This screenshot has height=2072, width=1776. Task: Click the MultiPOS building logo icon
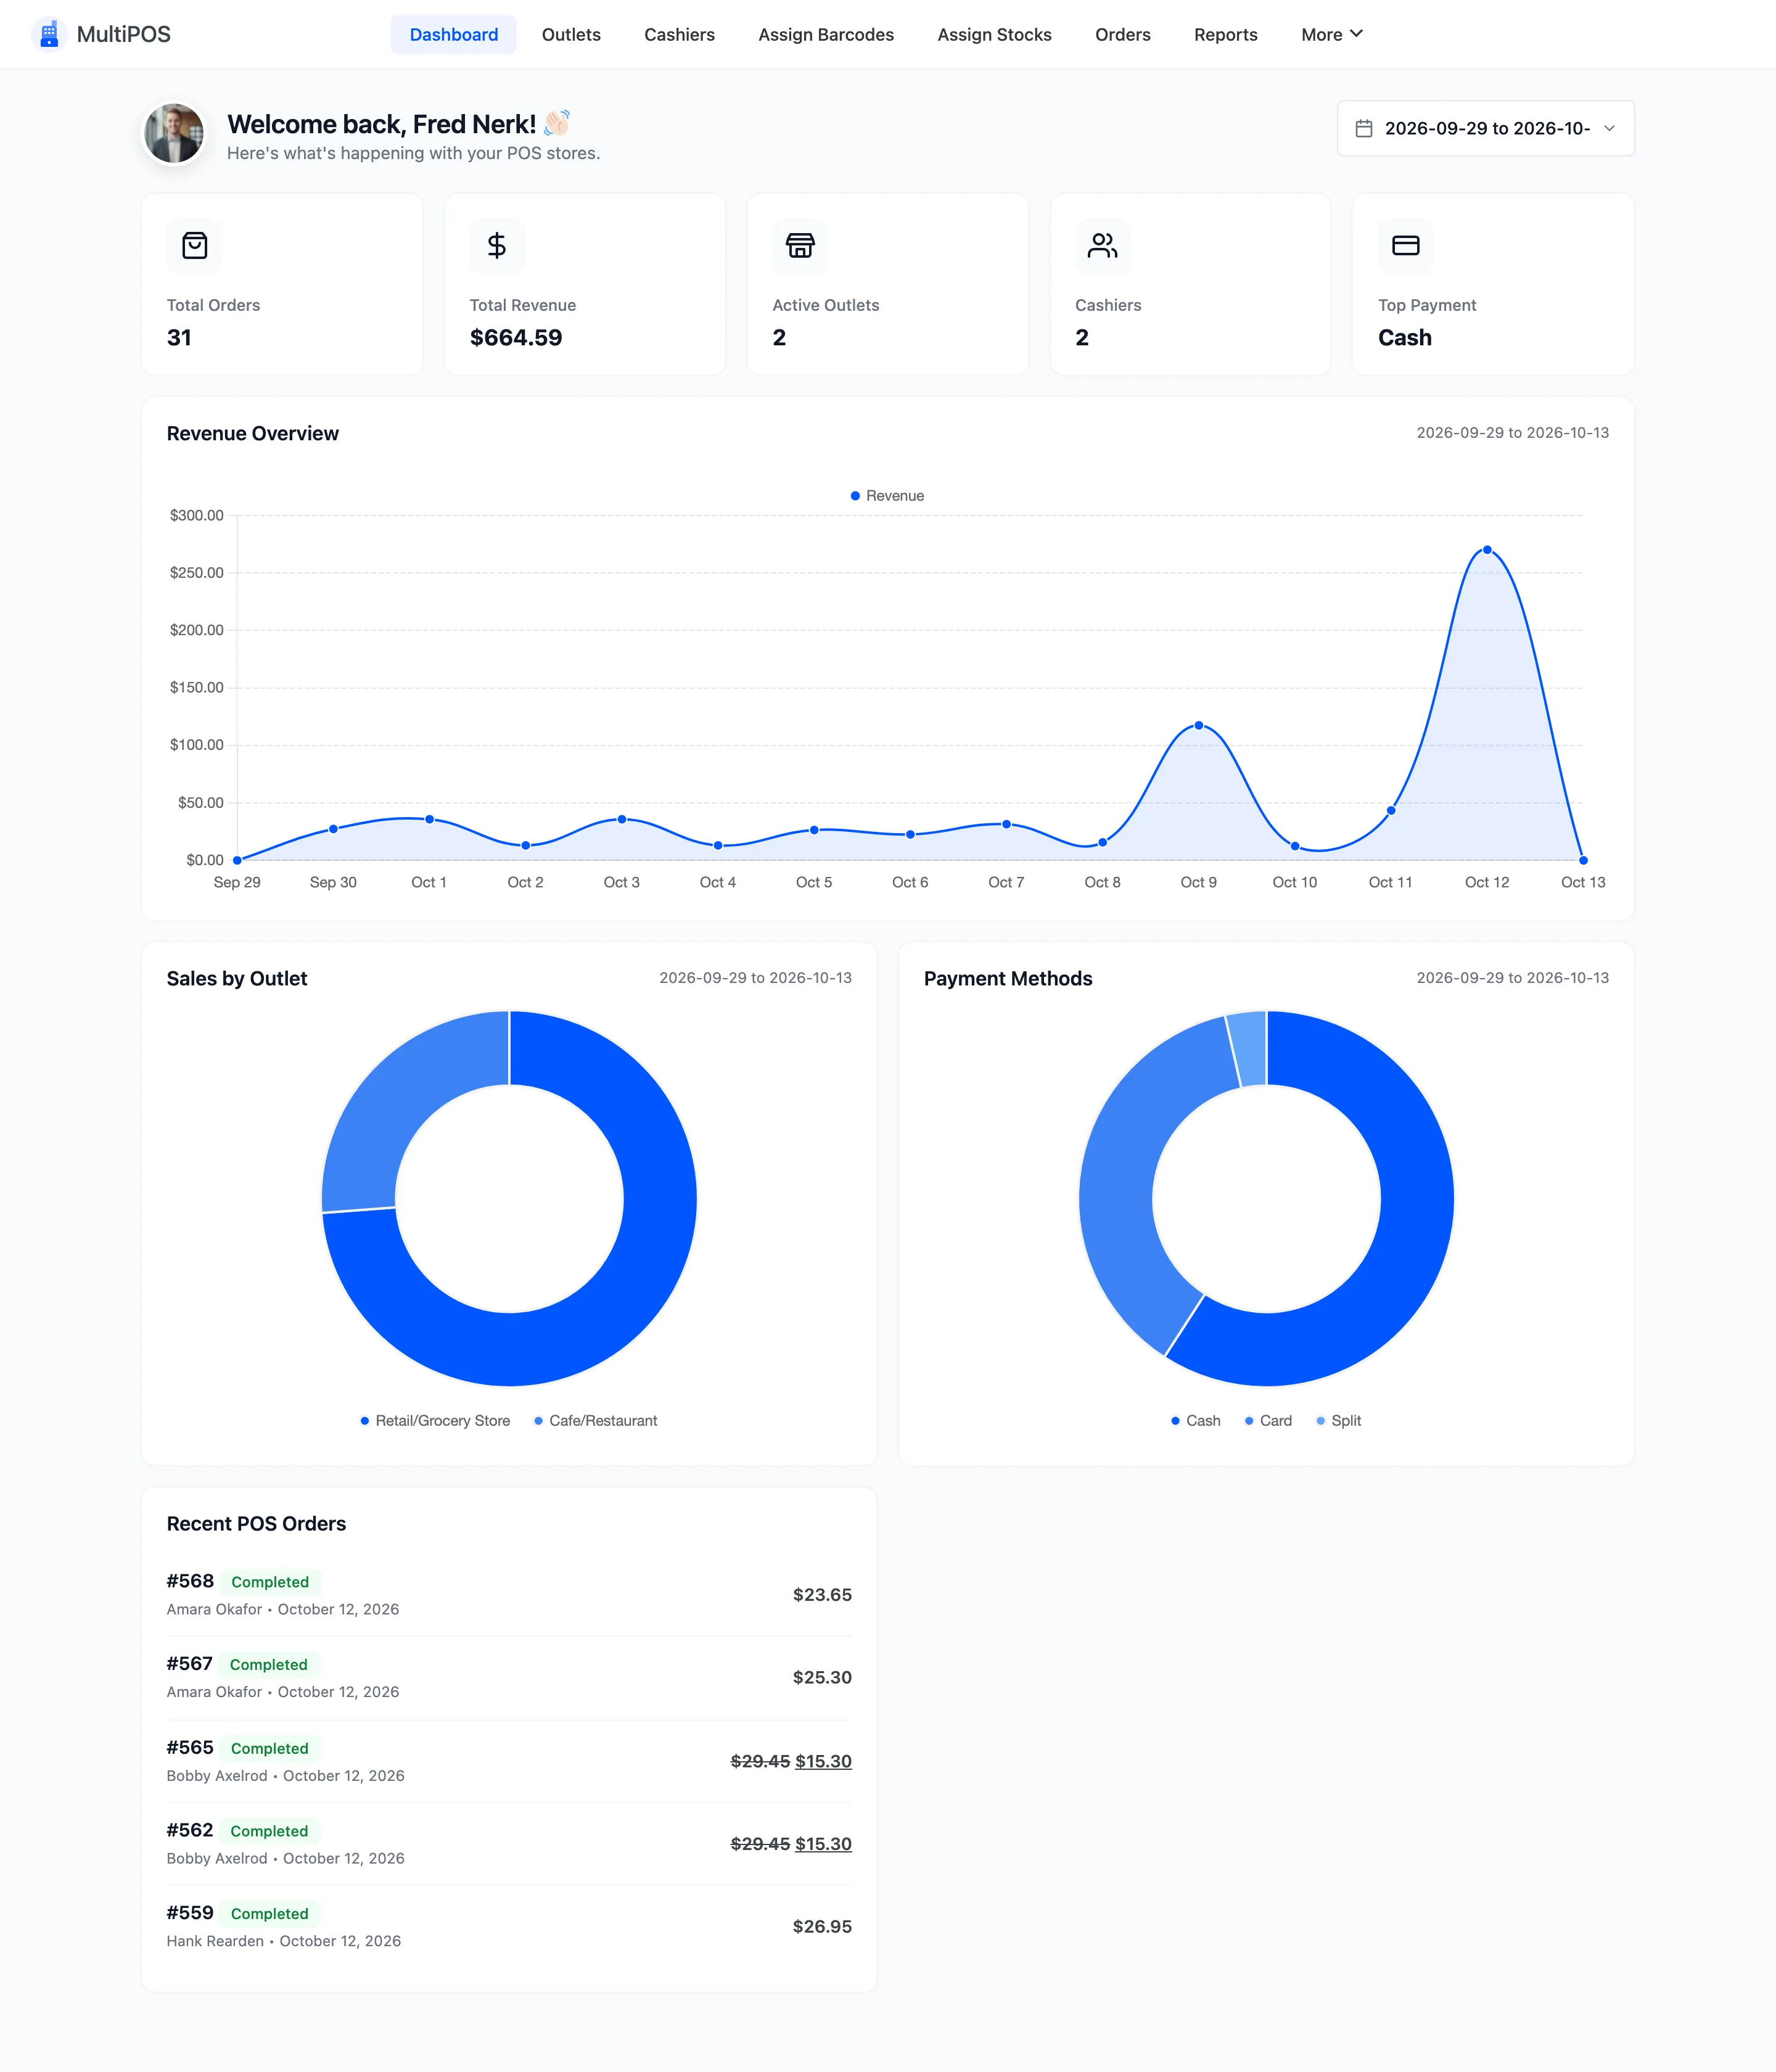click(x=49, y=34)
